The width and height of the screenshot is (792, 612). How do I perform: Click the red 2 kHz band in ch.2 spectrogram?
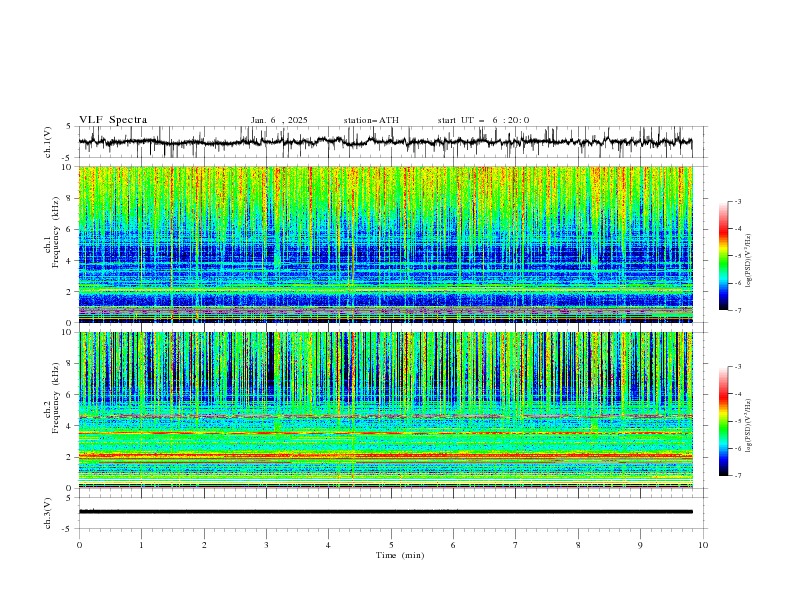pos(385,455)
